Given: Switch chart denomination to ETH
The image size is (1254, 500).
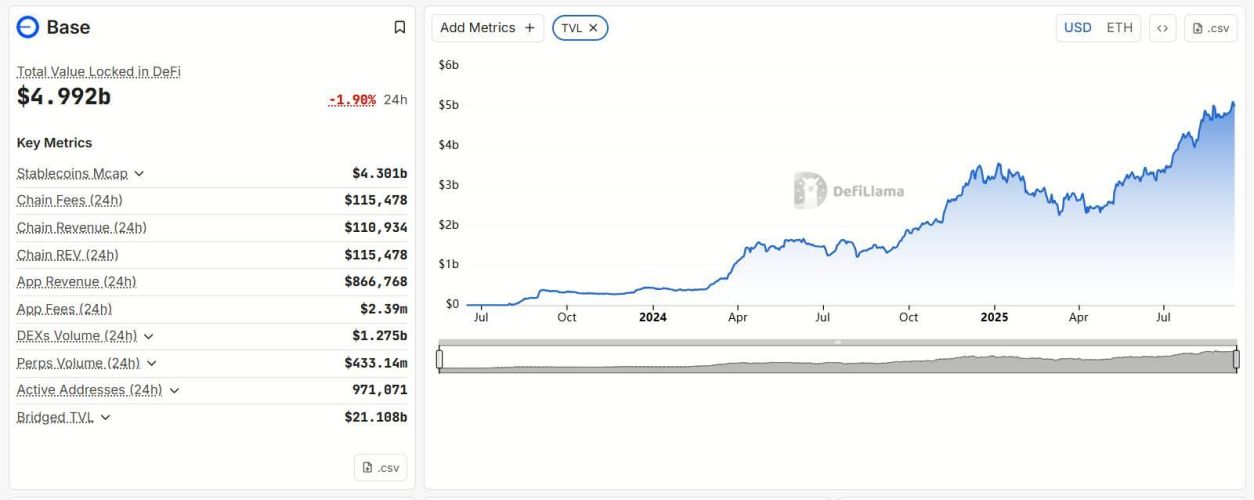Looking at the screenshot, I should pyautogui.click(x=1119, y=28).
